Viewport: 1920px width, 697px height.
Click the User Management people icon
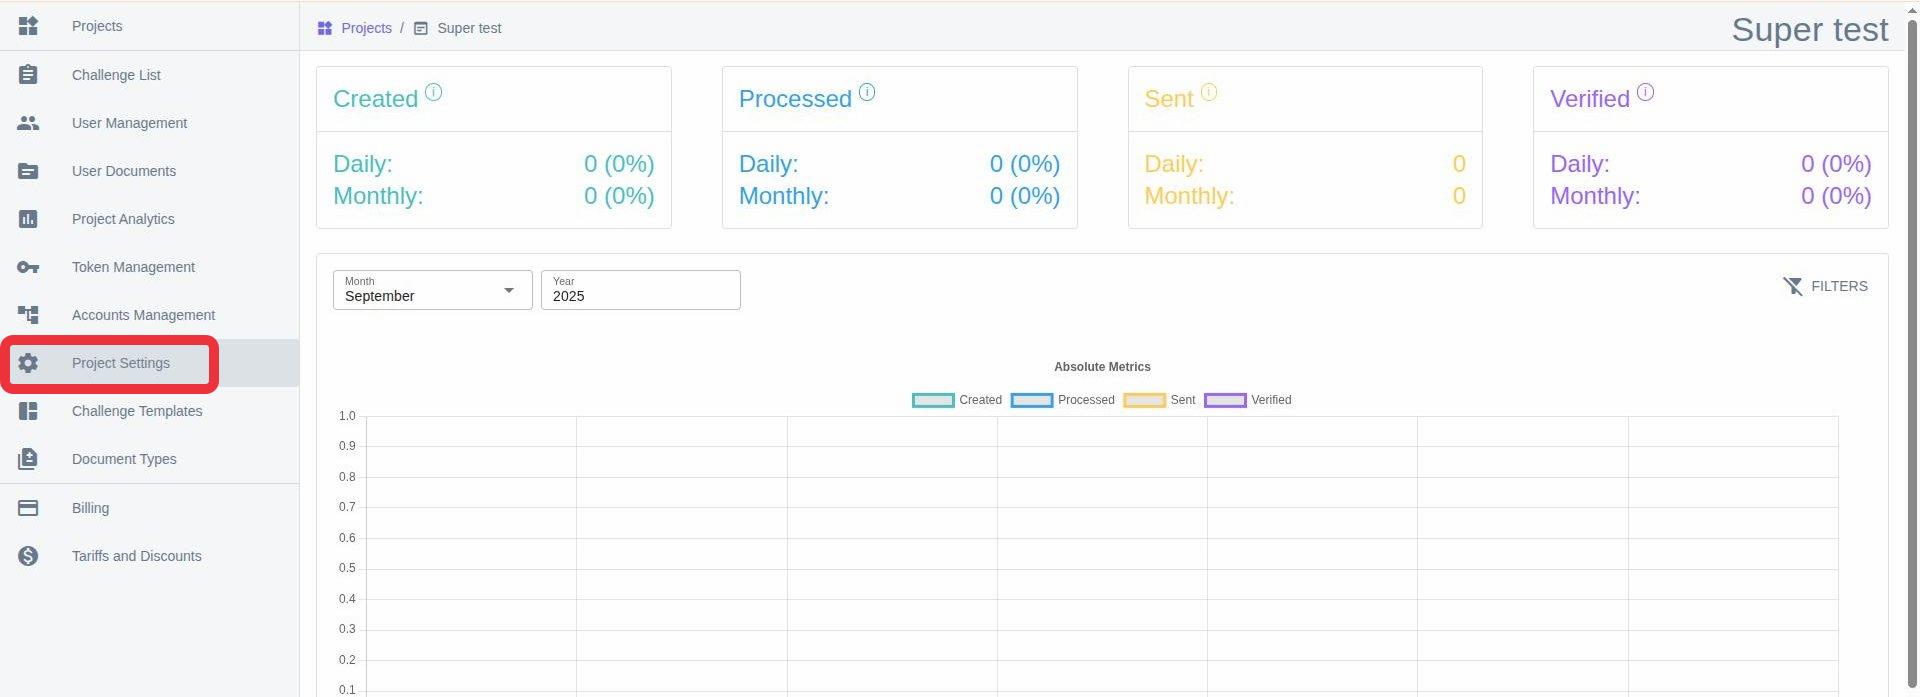28,123
